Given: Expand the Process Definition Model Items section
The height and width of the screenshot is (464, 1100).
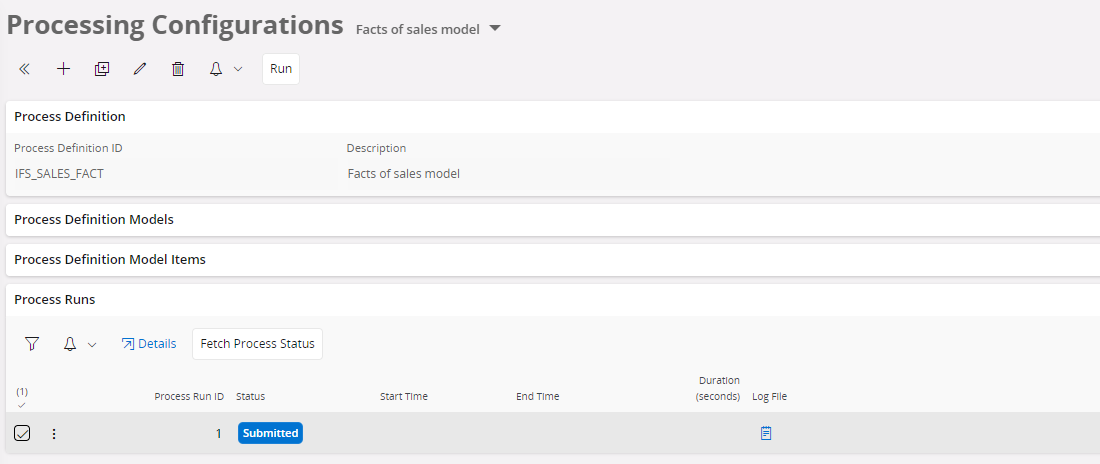Looking at the screenshot, I should (x=110, y=259).
